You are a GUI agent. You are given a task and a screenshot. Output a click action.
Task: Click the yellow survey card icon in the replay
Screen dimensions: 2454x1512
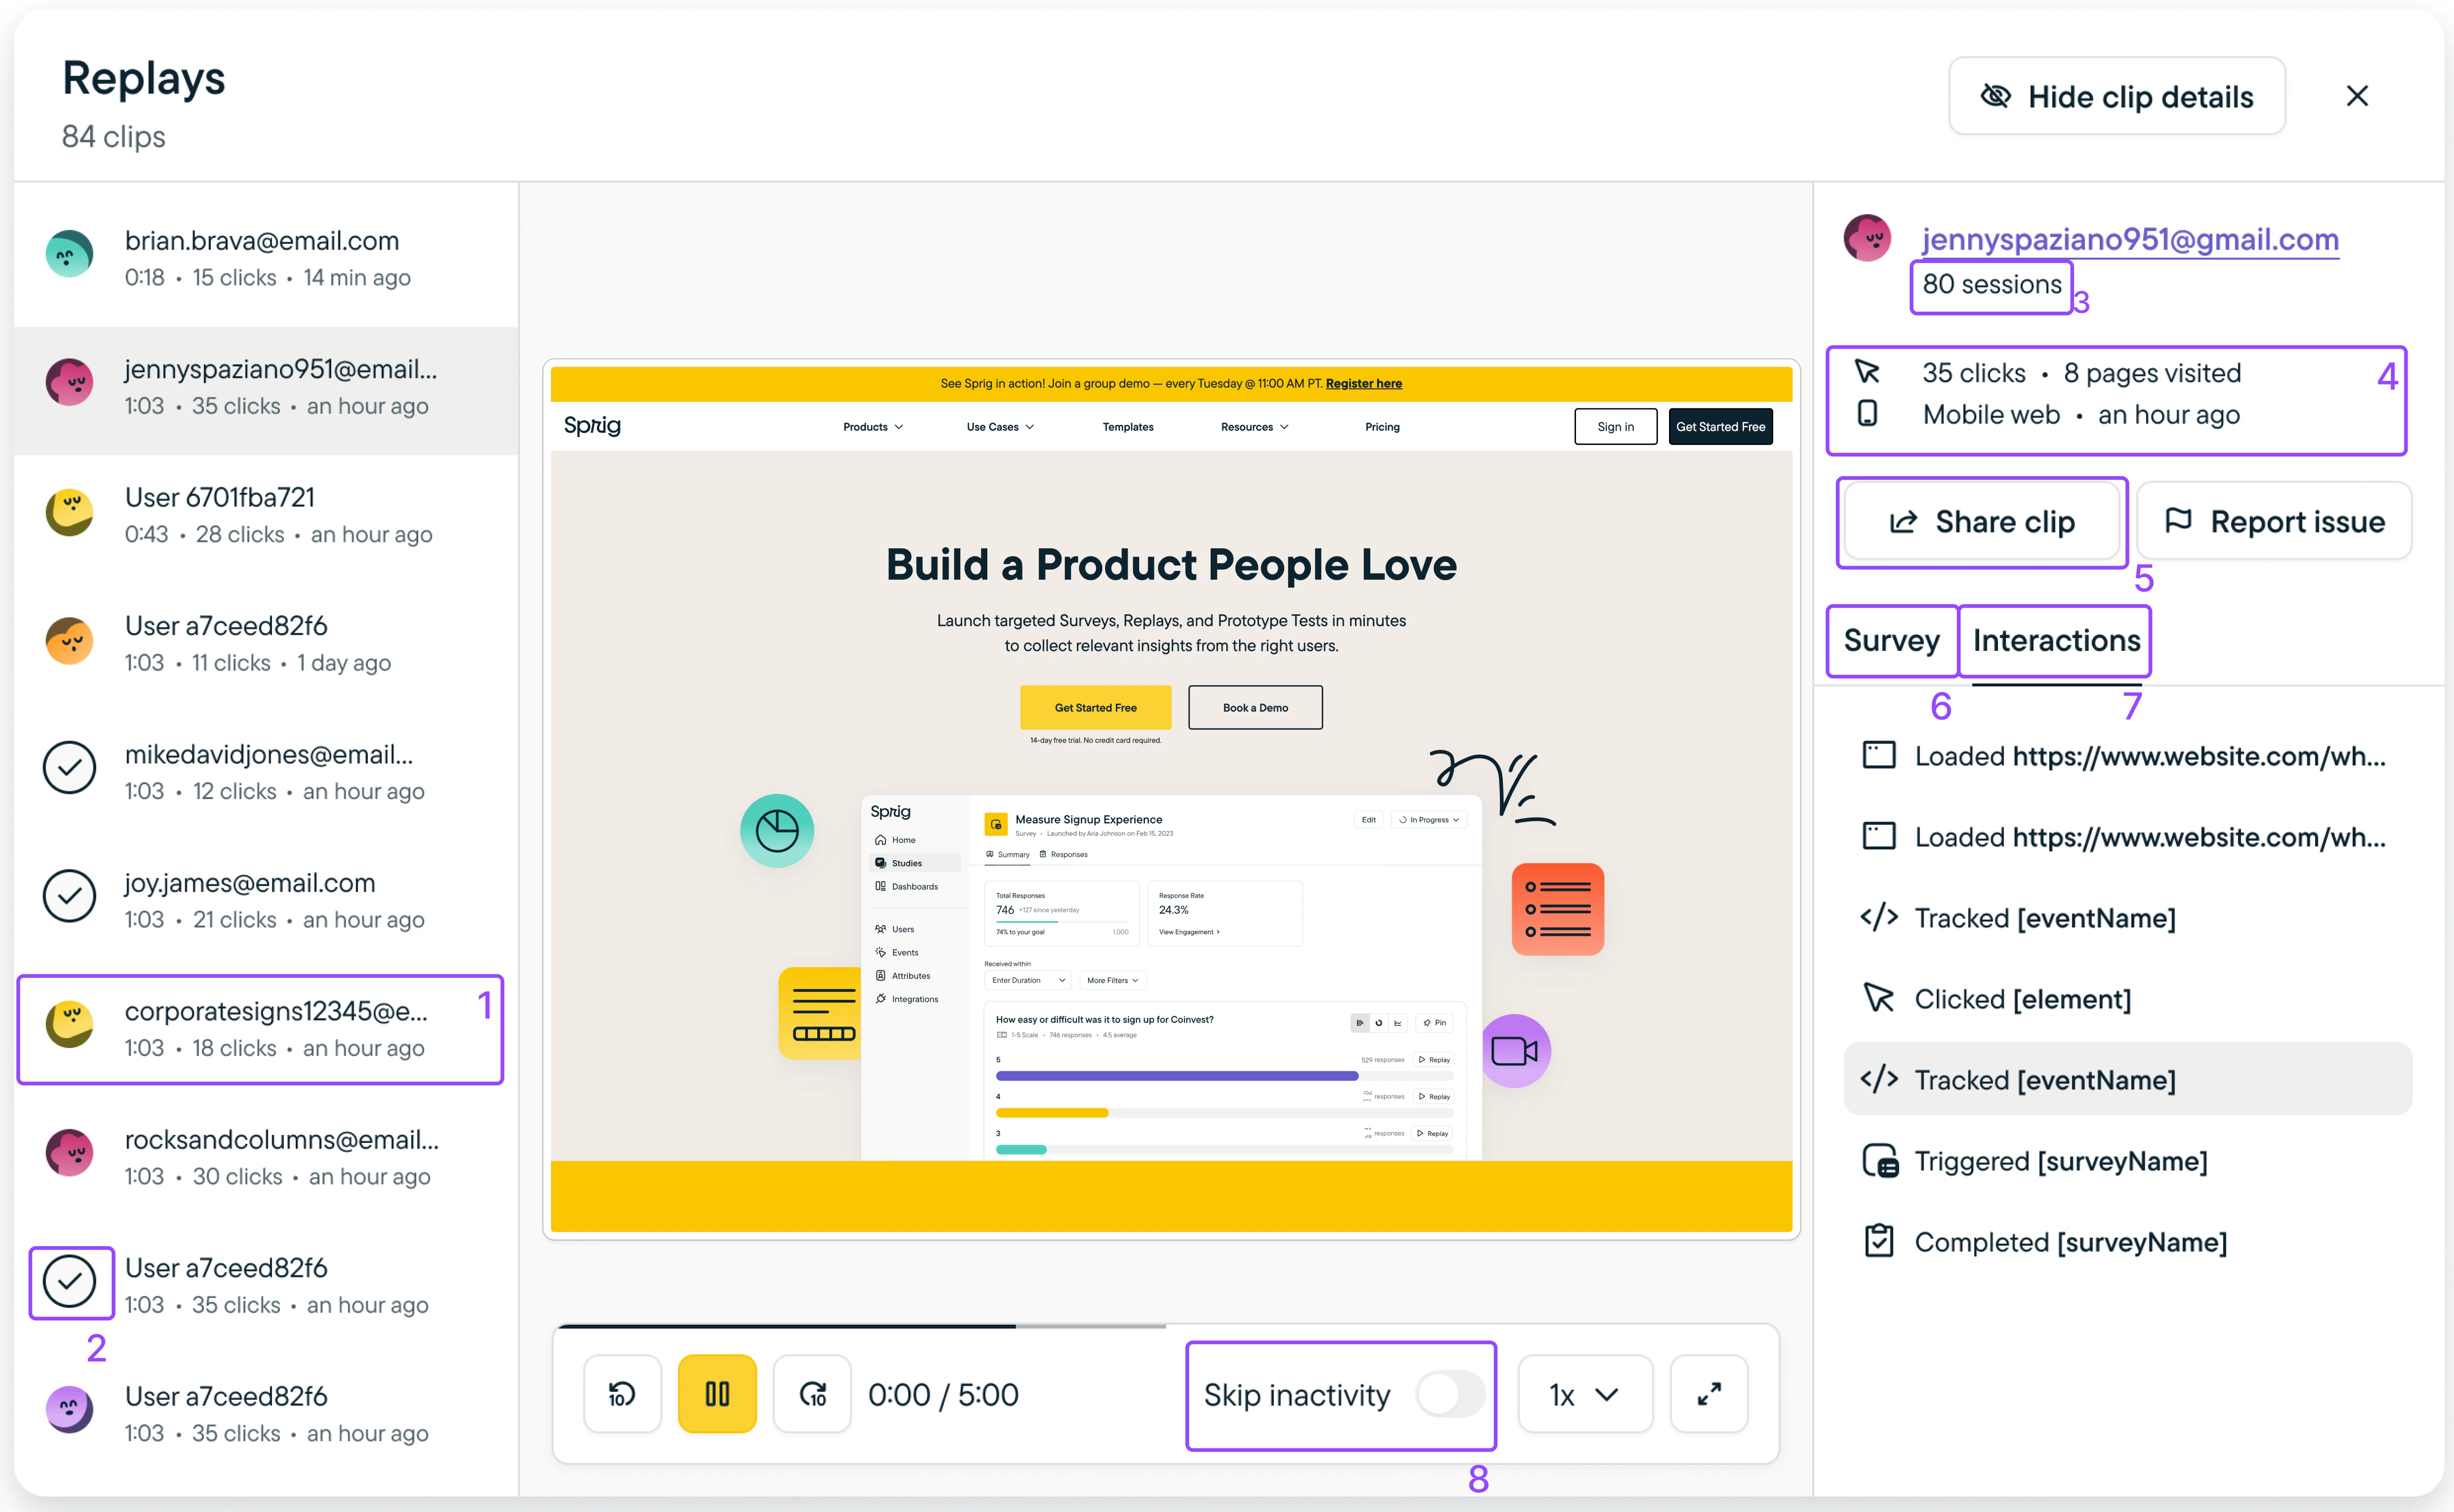[x=821, y=1013]
